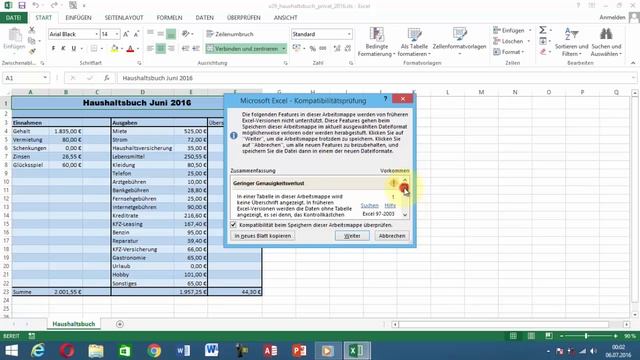The width and height of the screenshot is (640, 360).
Task: Decrease font size with small A icon
Action: pyautogui.click(x=136, y=34)
